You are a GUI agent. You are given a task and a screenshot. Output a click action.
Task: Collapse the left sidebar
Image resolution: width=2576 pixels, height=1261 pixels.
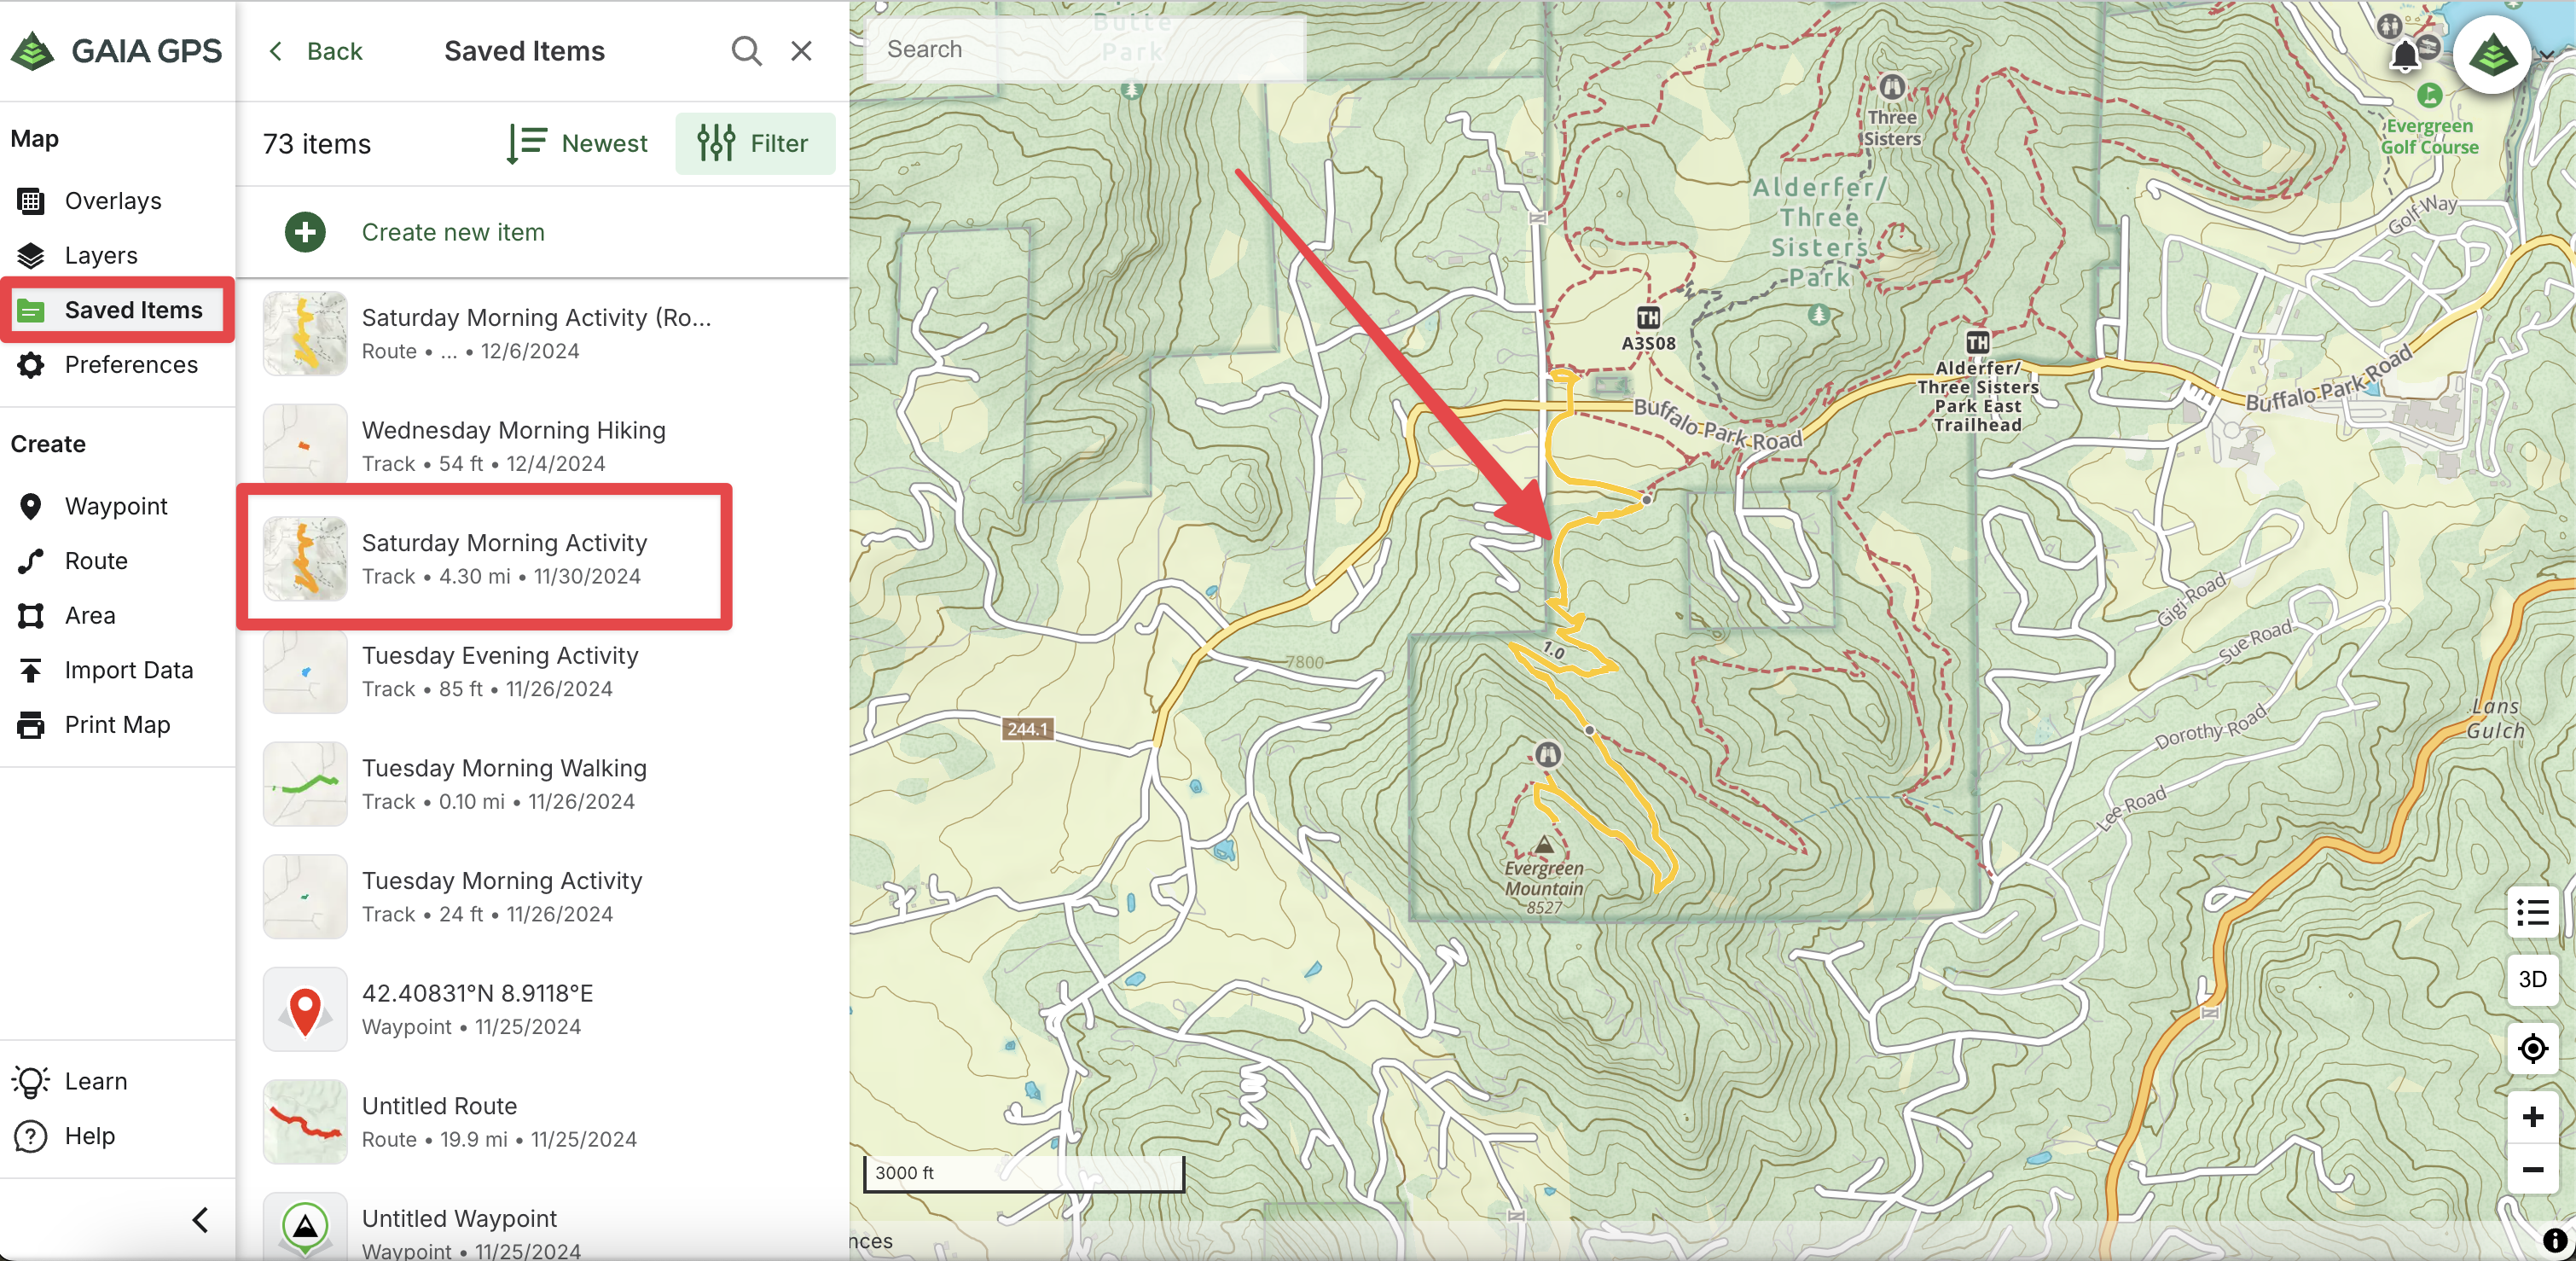click(x=200, y=1220)
